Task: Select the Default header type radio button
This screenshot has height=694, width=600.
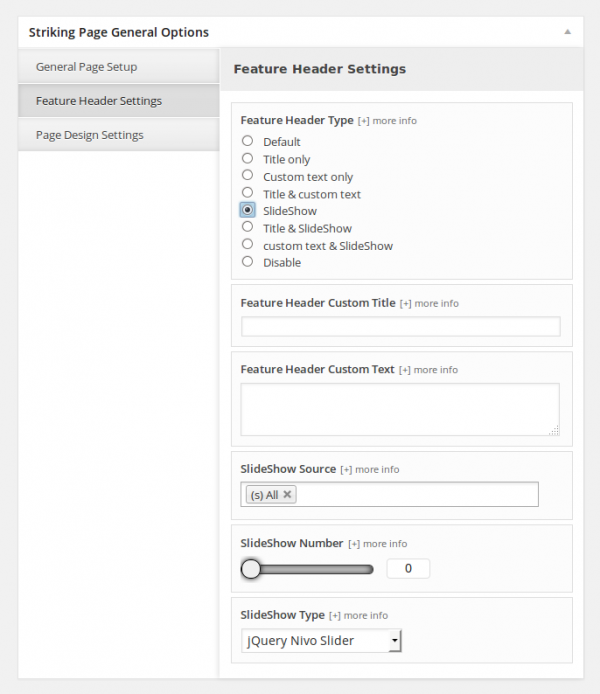Action: click(247, 141)
